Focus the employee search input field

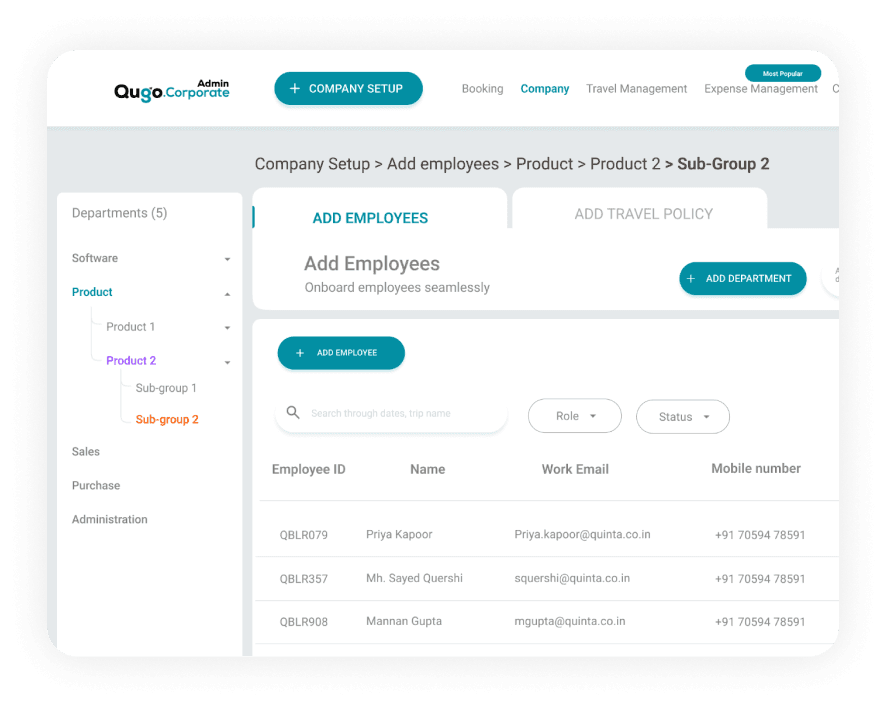coord(400,413)
